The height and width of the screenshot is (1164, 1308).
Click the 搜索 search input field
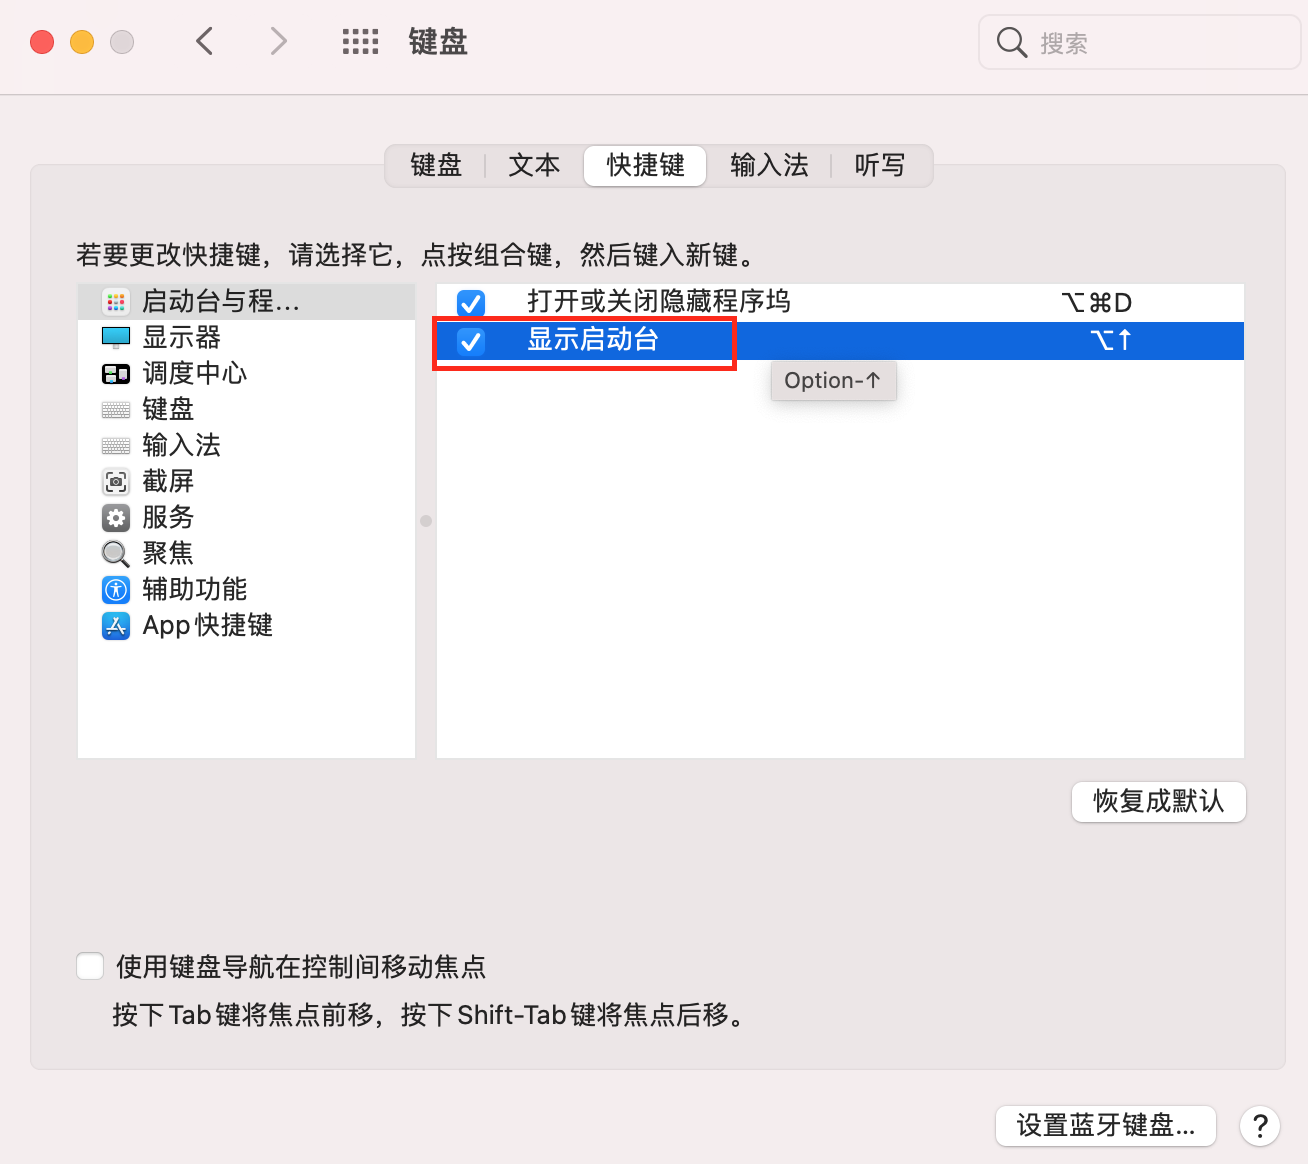1139,42
